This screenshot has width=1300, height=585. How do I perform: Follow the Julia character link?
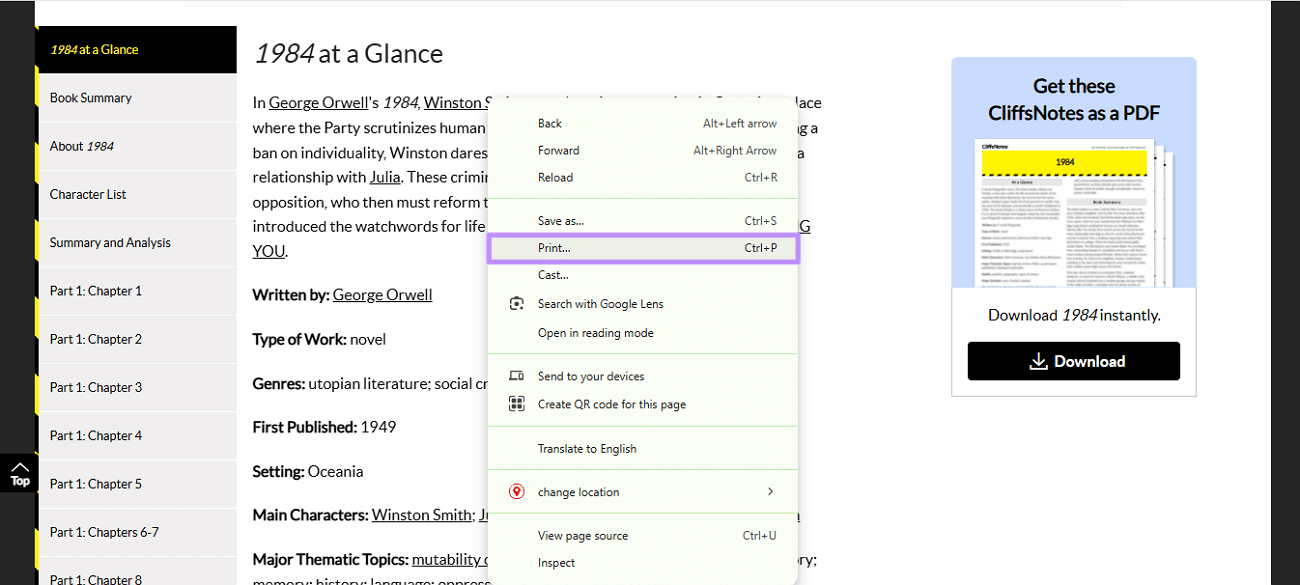[x=385, y=177]
